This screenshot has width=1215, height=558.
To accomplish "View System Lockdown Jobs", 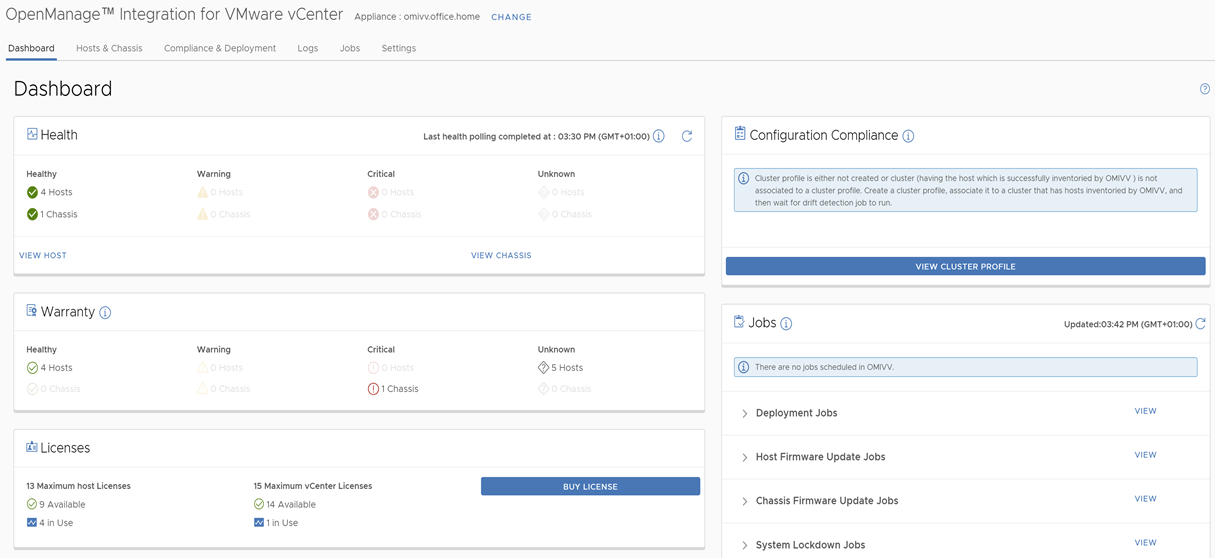I will 1145,543.
